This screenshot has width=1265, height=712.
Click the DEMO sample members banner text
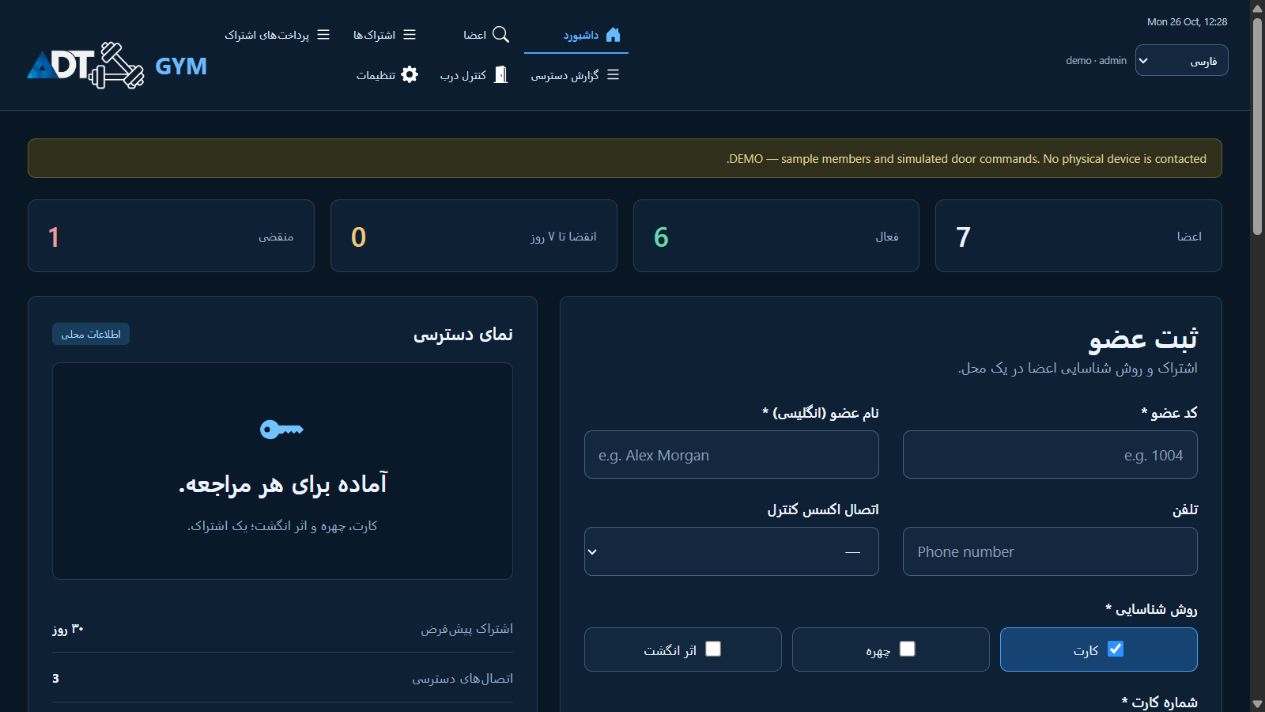click(x=966, y=159)
